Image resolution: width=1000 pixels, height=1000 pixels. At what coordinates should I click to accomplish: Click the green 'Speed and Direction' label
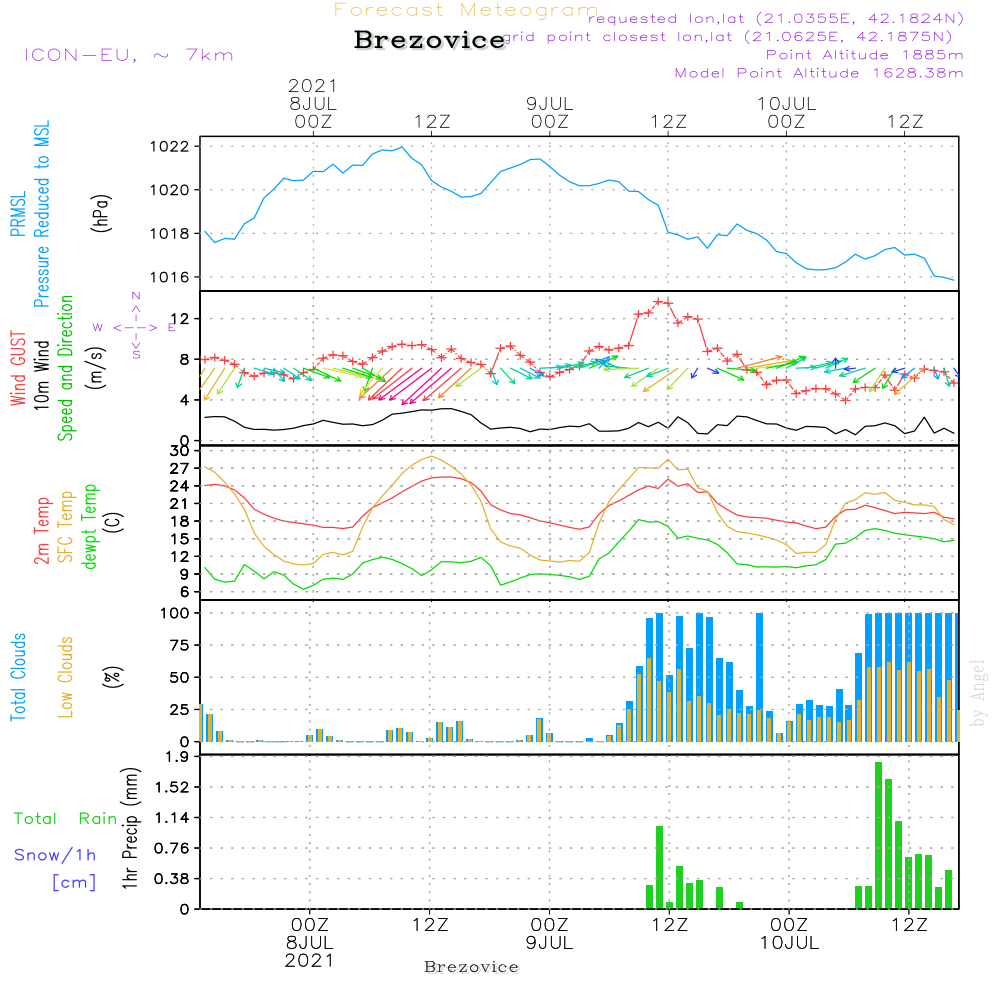(x=66, y=368)
